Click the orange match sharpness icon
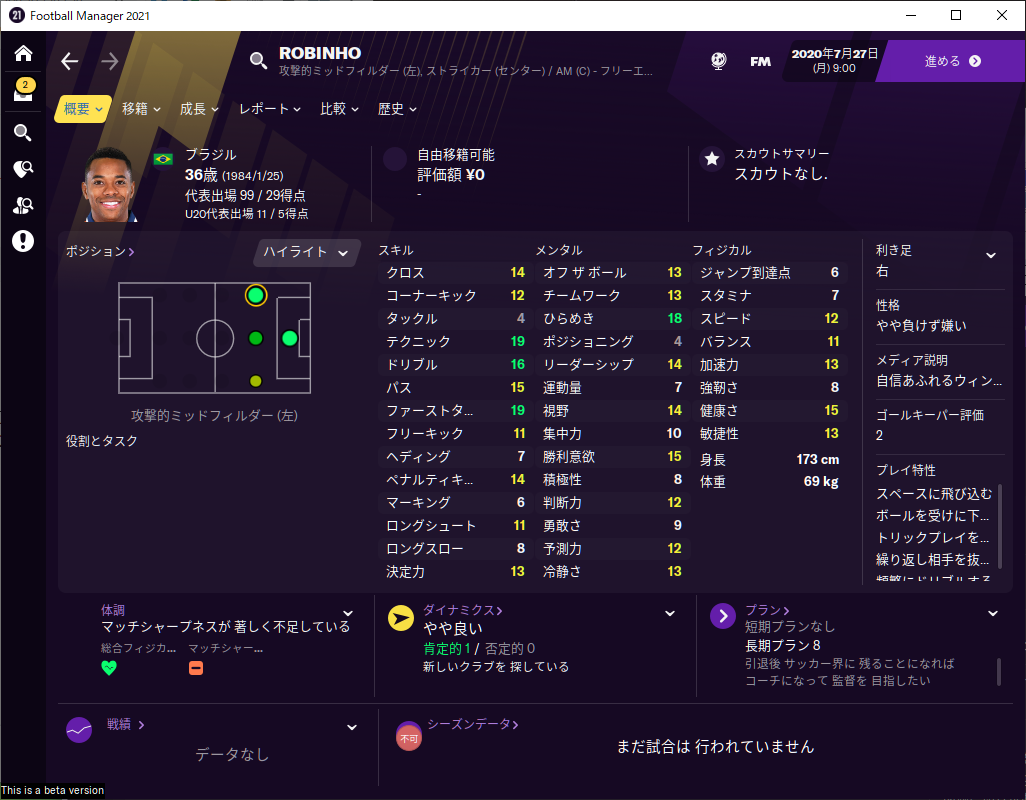Image resolution: width=1026 pixels, height=800 pixels. 196,668
